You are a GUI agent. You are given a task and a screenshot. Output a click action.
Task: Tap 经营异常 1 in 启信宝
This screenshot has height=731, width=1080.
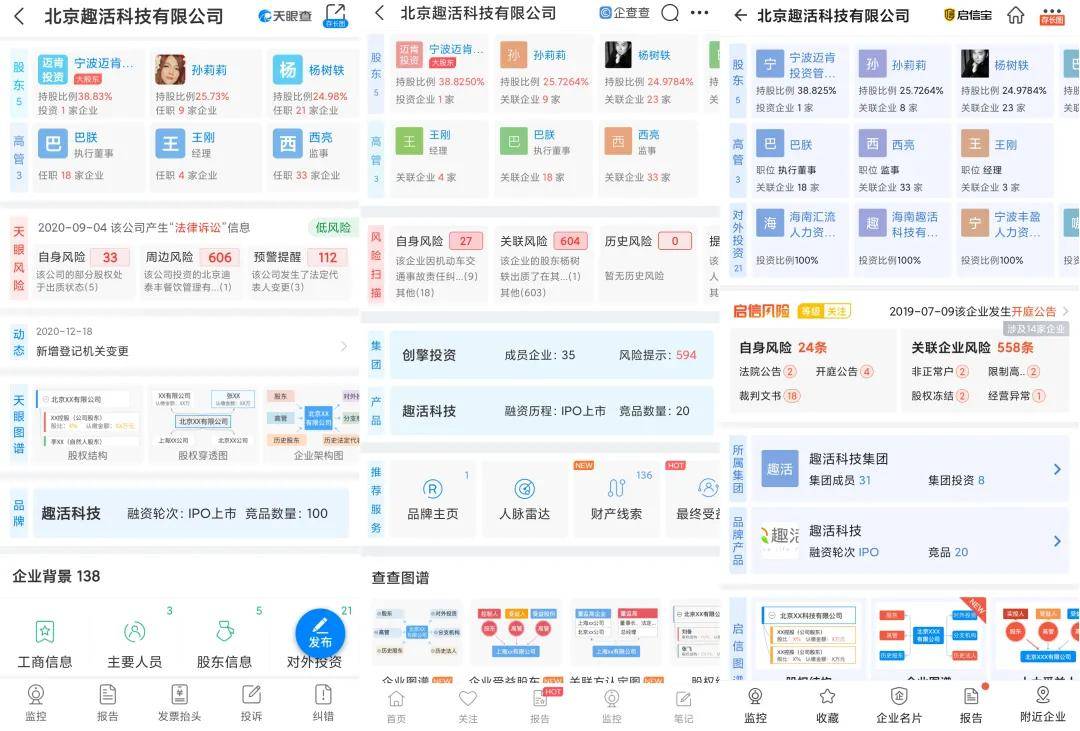point(1017,395)
